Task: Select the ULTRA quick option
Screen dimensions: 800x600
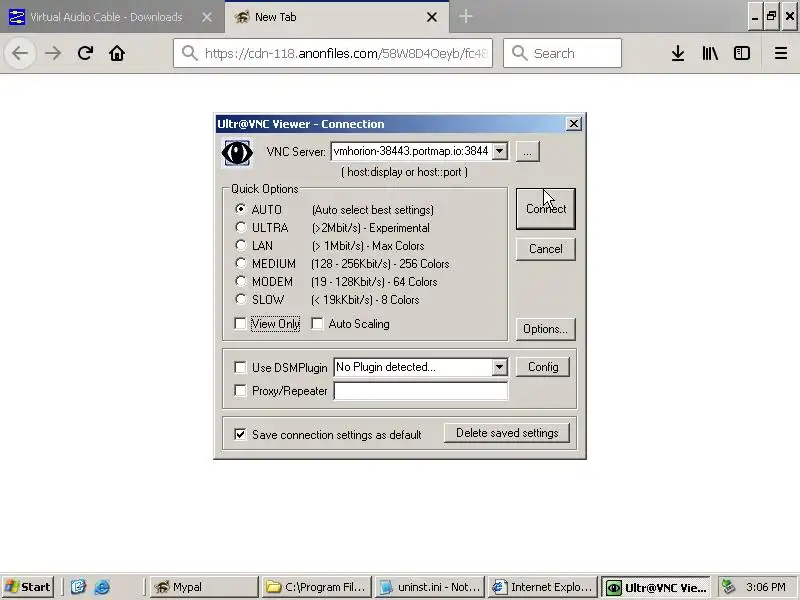Action: (x=240, y=227)
